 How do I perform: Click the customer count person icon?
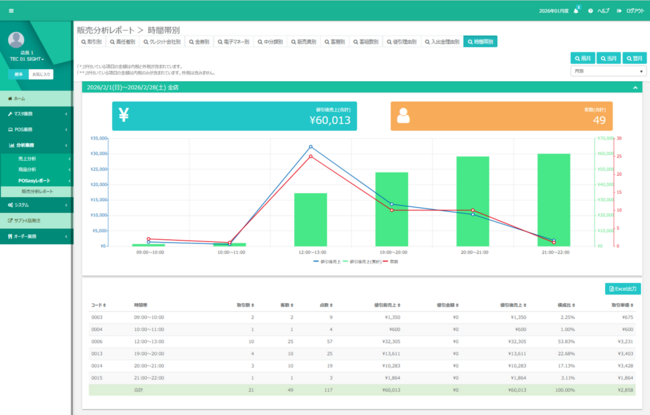403,115
